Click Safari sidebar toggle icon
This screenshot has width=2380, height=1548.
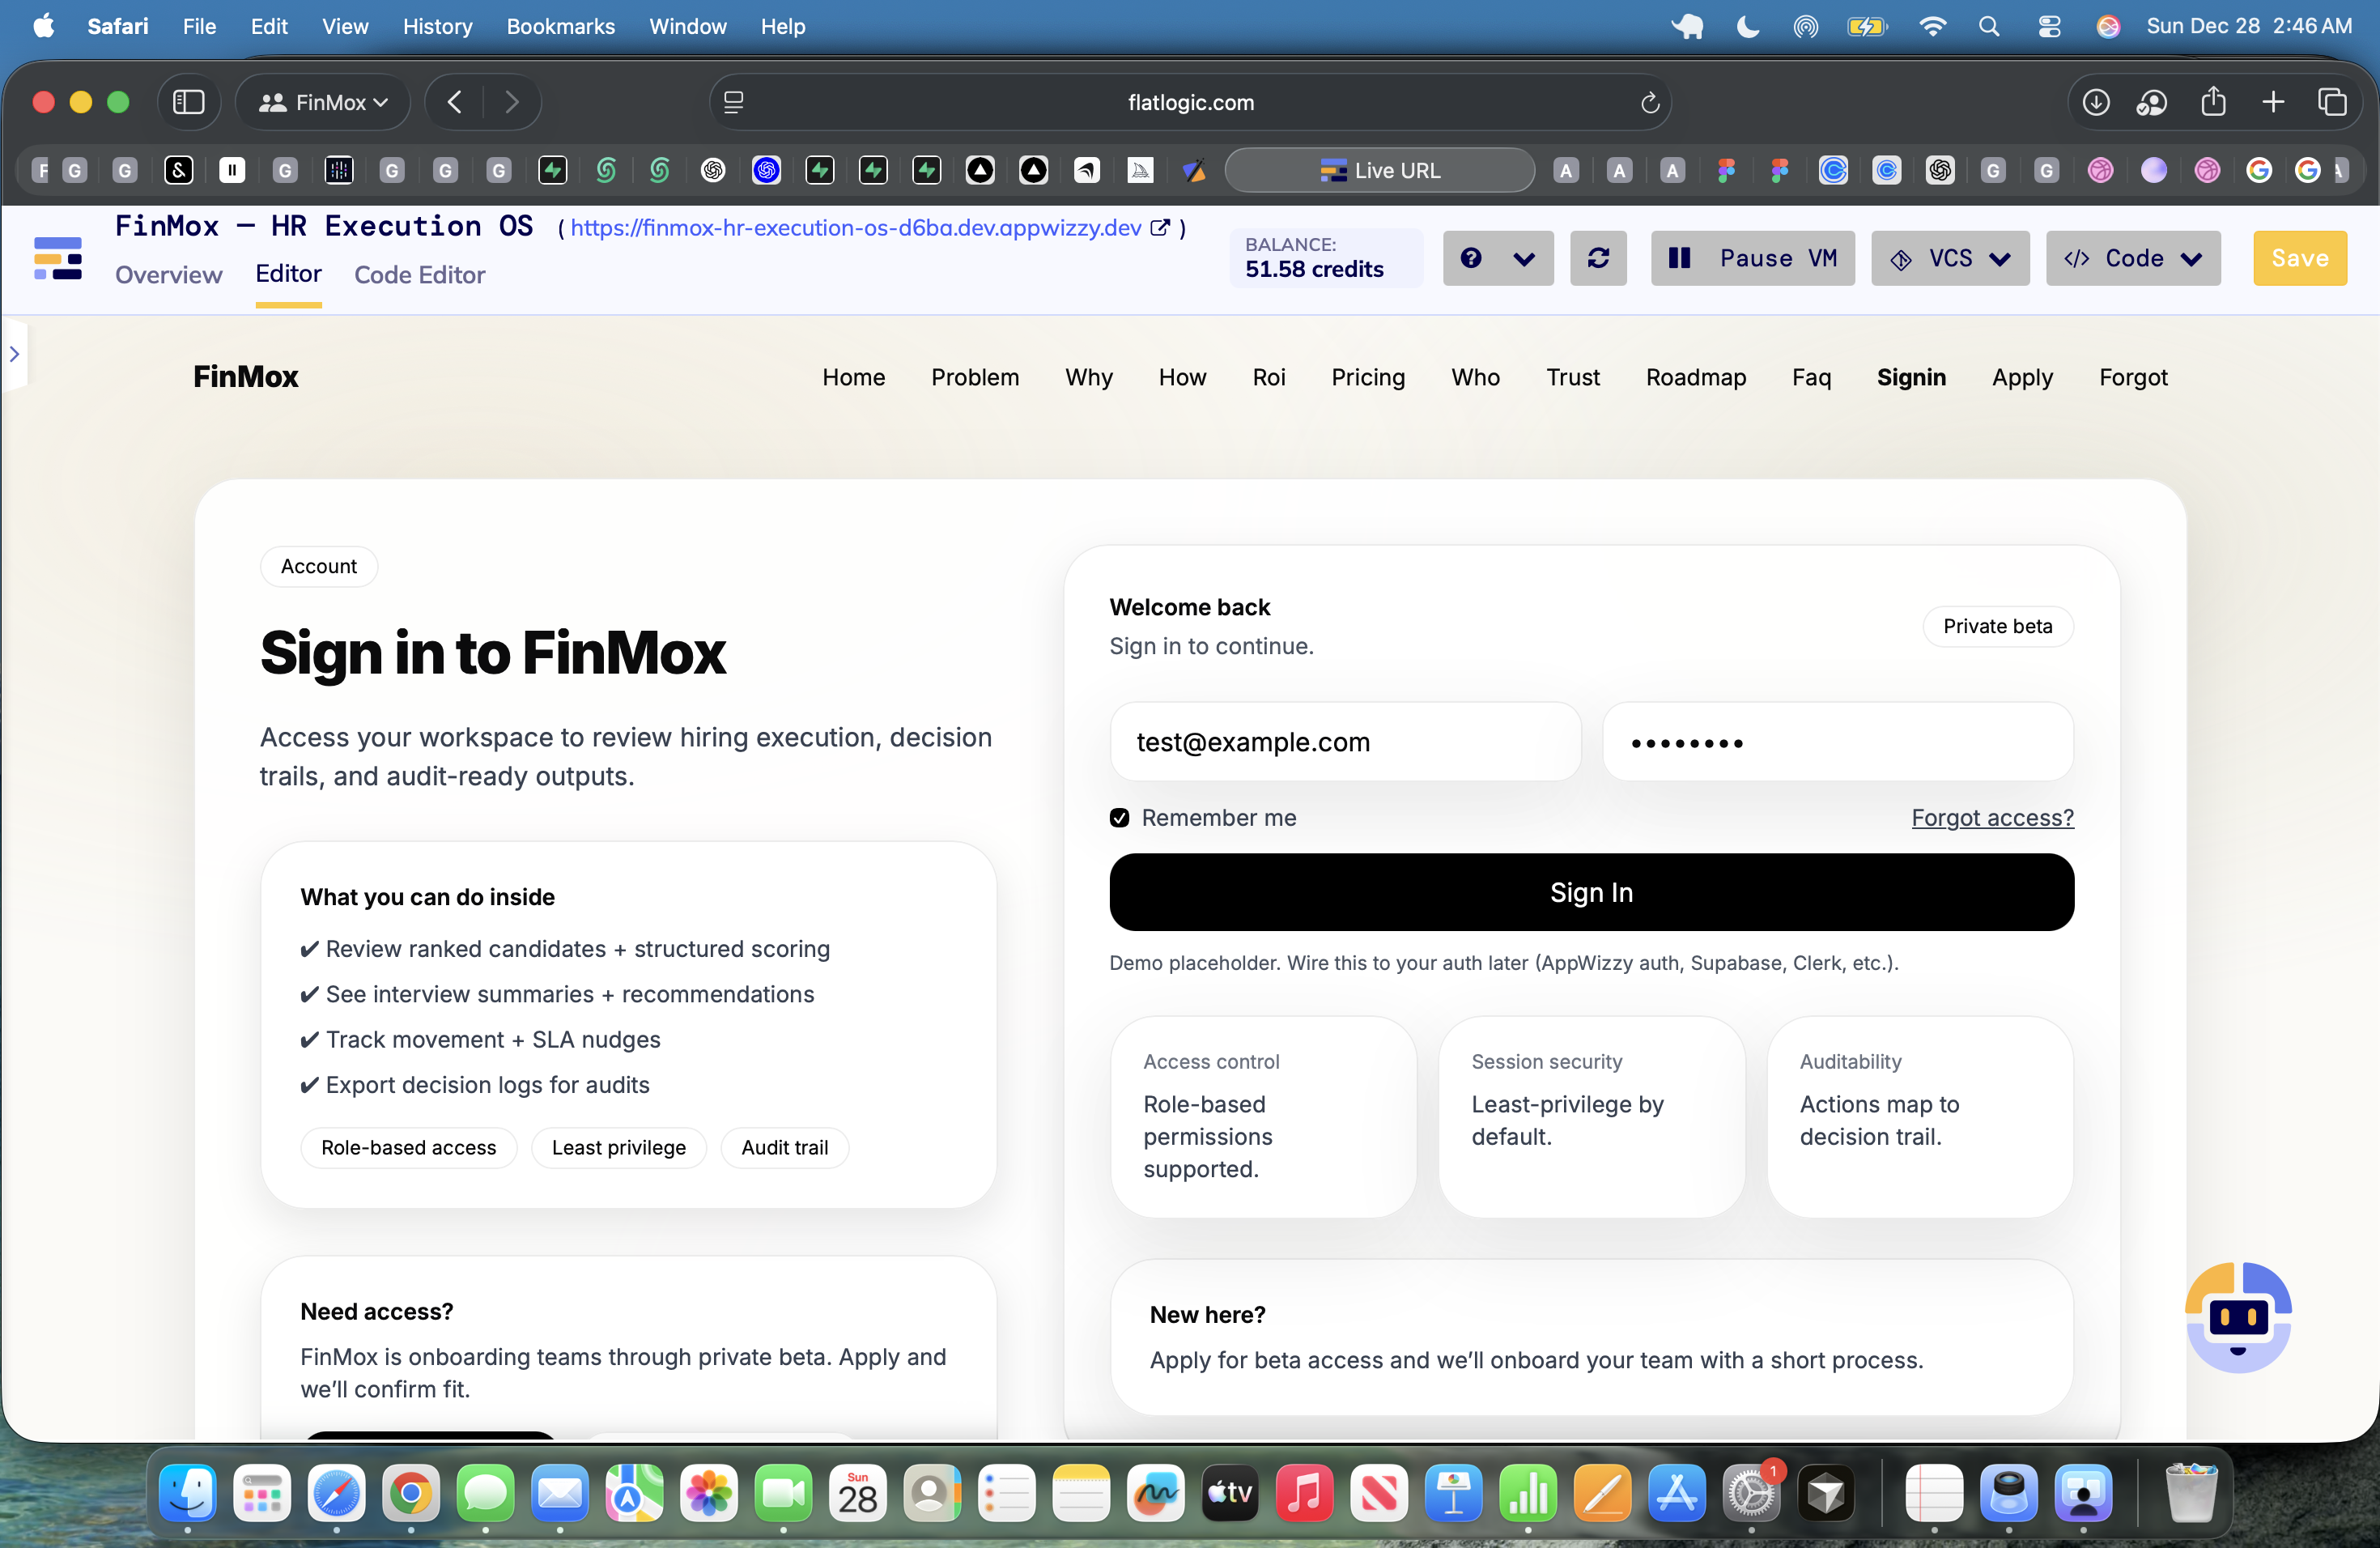pos(188,102)
